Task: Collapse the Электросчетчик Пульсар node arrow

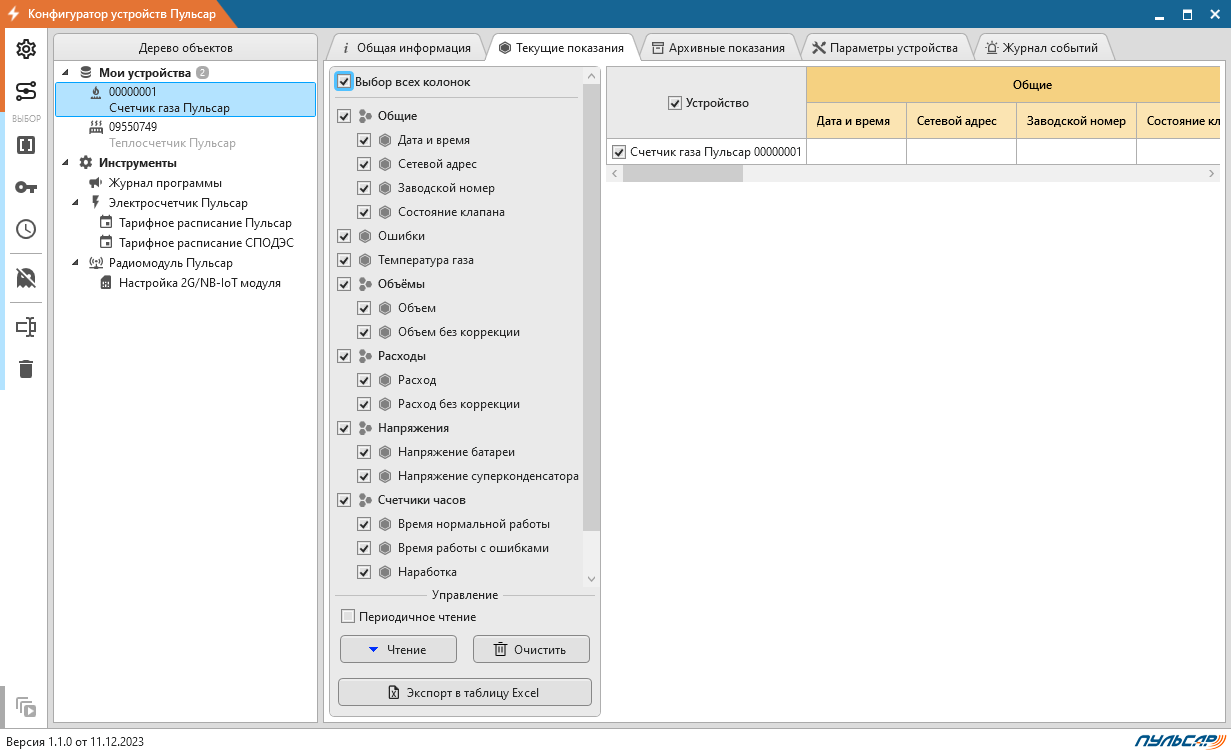Action: click(x=76, y=203)
